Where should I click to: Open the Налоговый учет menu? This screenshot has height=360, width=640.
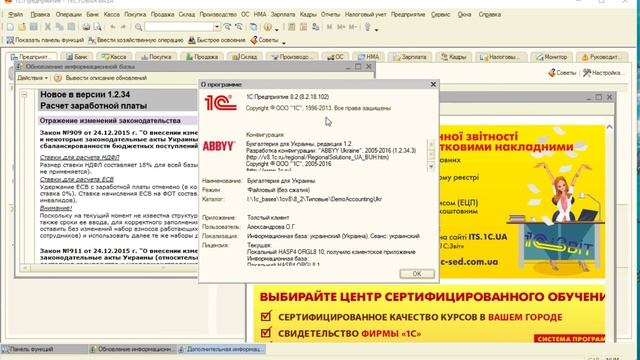coord(365,14)
